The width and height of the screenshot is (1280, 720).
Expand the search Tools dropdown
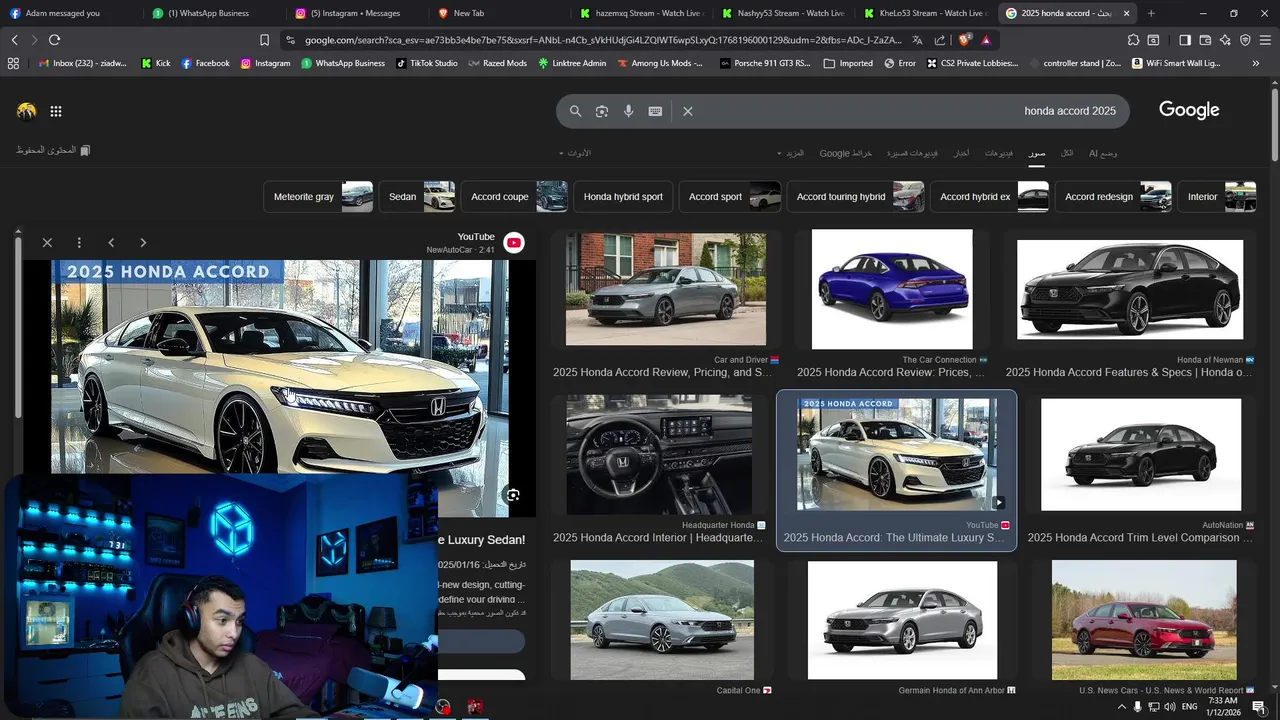point(575,153)
